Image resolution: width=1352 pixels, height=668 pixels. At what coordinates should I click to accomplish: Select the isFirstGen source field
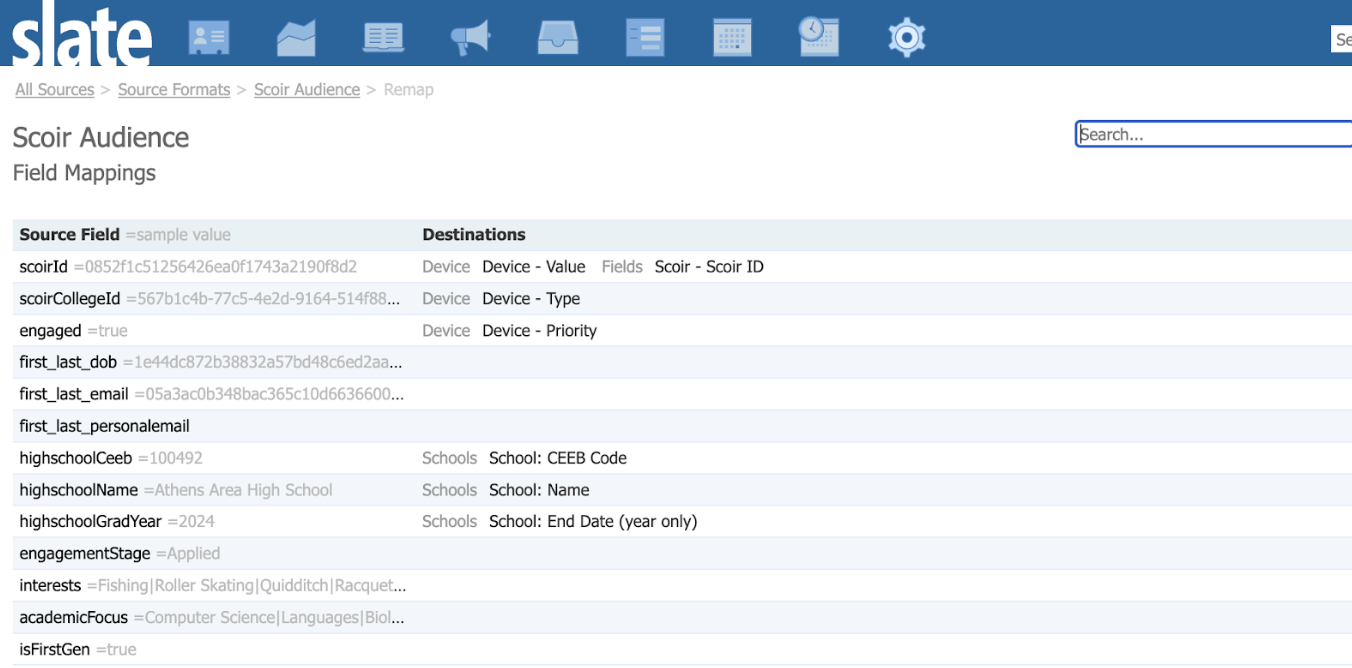(x=54, y=650)
